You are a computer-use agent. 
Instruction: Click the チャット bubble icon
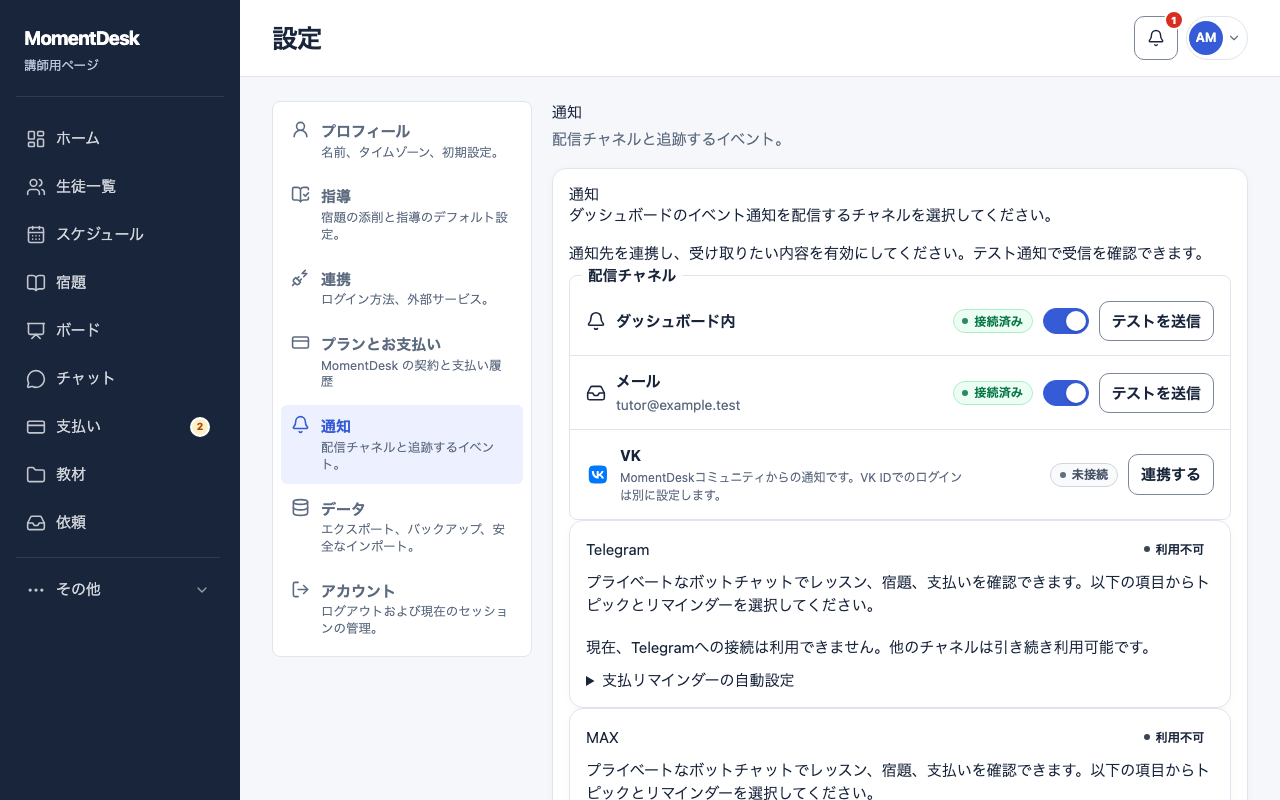click(36, 378)
